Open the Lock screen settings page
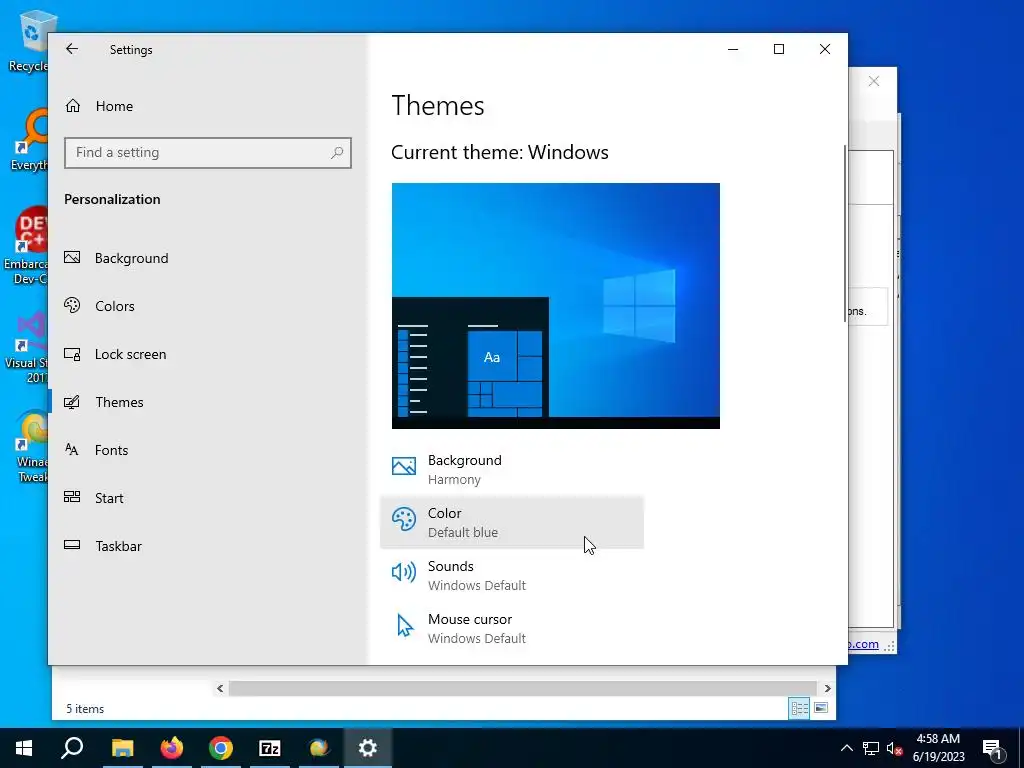This screenshot has width=1024, height=768. [208, 354]
